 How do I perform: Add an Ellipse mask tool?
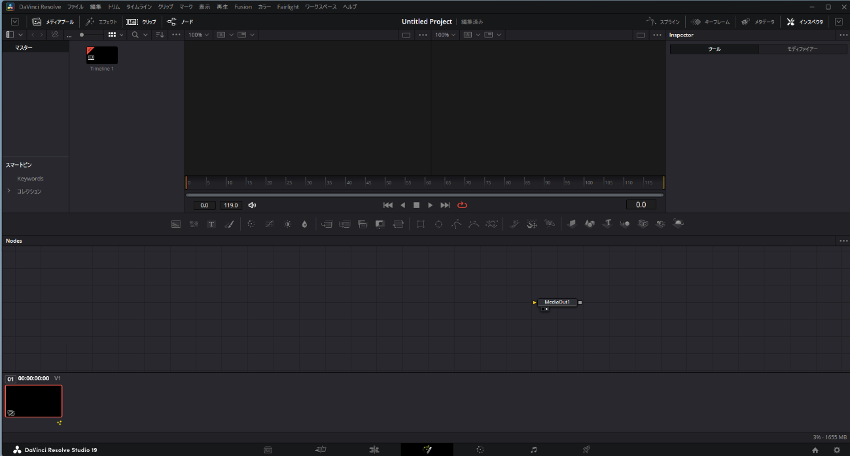tap(438, 224)
